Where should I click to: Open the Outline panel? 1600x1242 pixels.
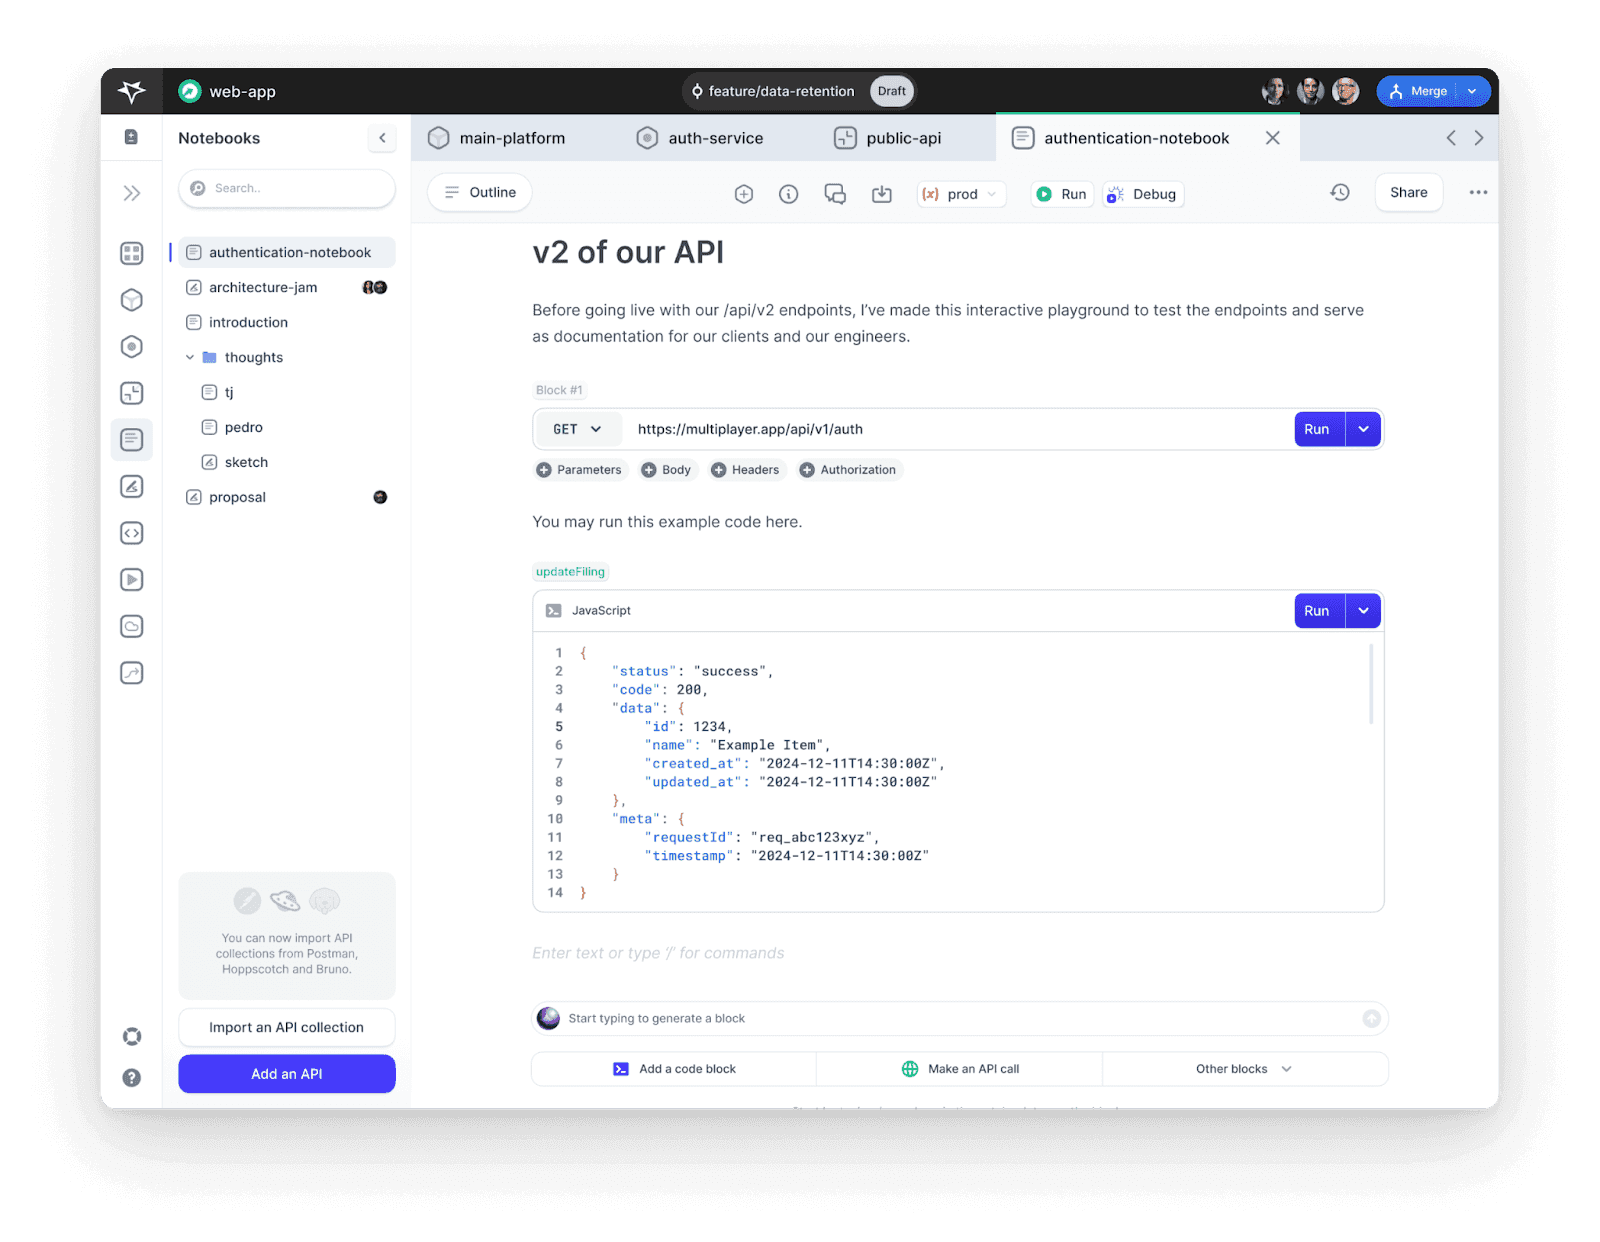pyautogui.click(x=480, y=192)
